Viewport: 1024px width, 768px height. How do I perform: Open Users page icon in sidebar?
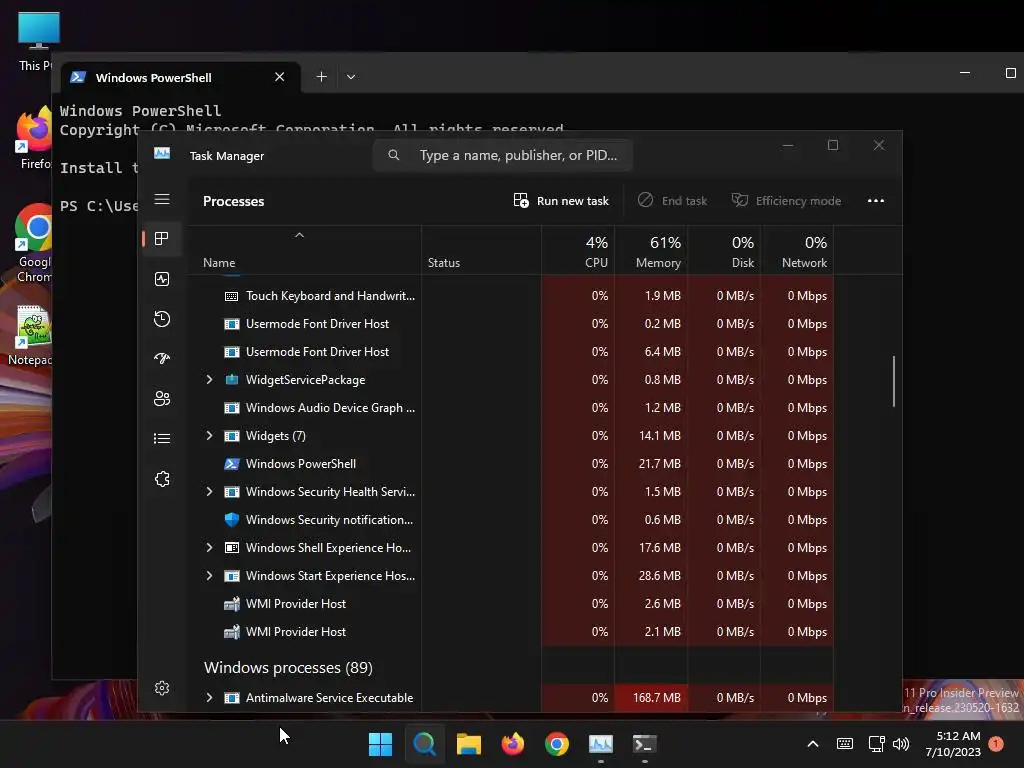162,398
